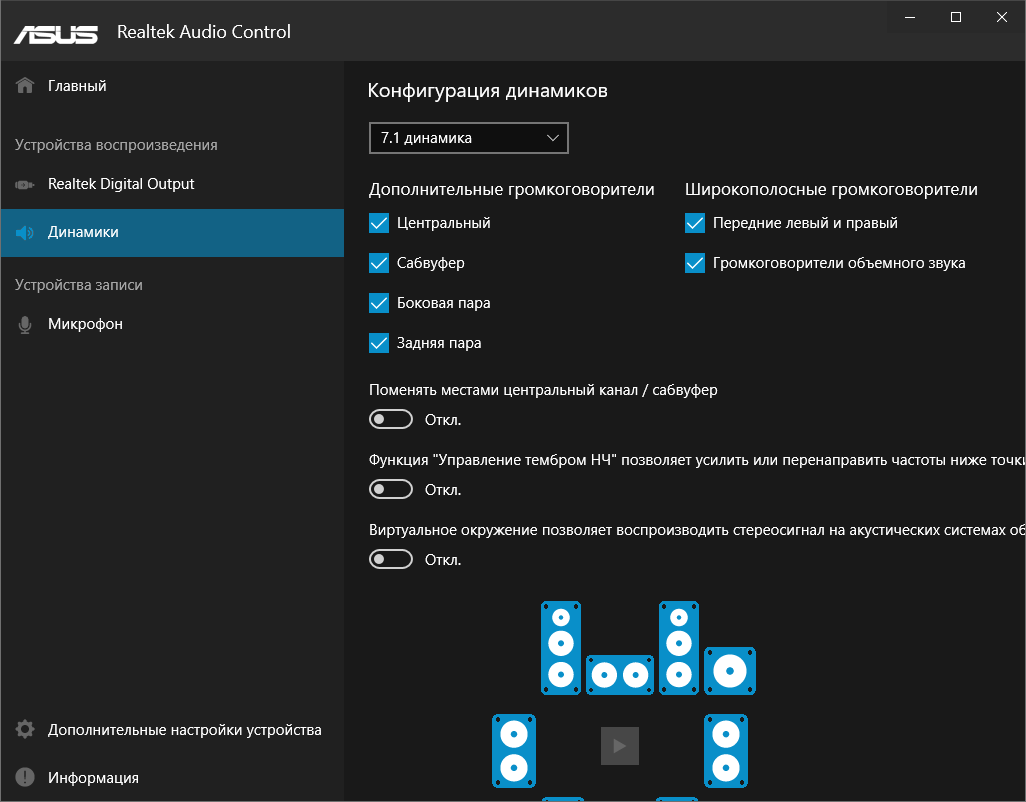Click the front left speaker icon
1026x802 pixels.
pyautogui.click(x=561, y=647)
